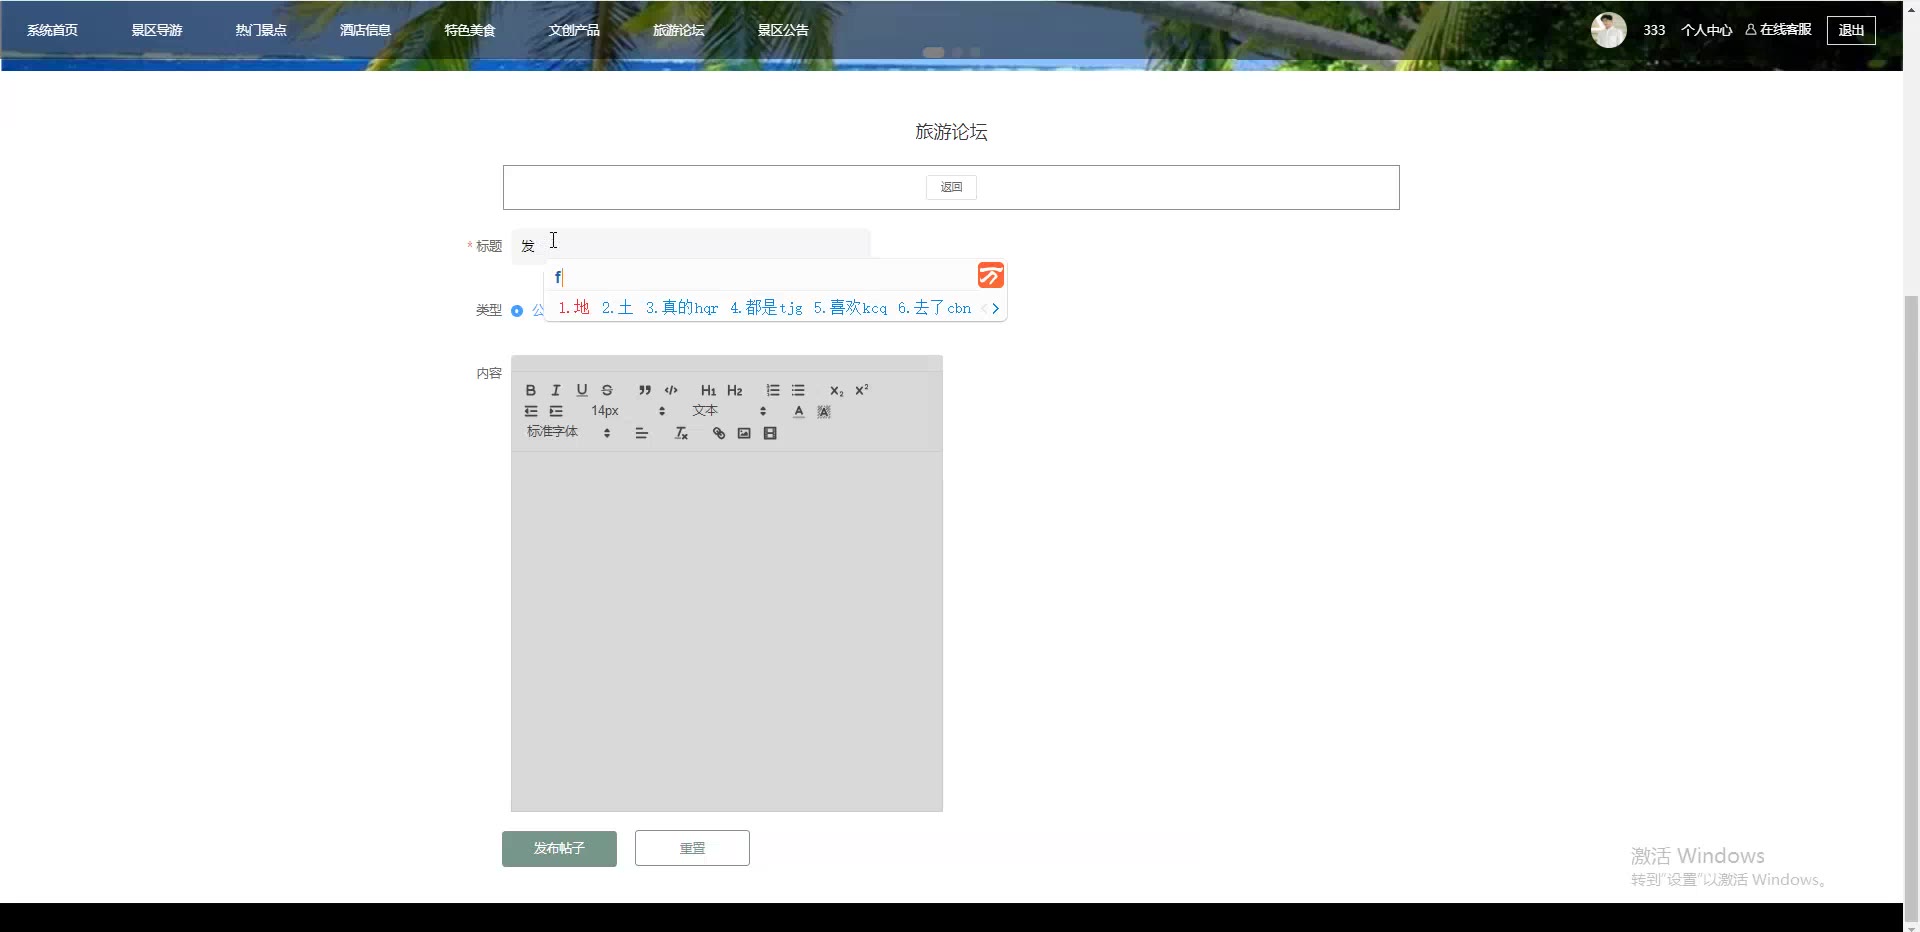Toggle italic formatting in the editor
This screenshot has height=932, width=1920.
[556, 390]
